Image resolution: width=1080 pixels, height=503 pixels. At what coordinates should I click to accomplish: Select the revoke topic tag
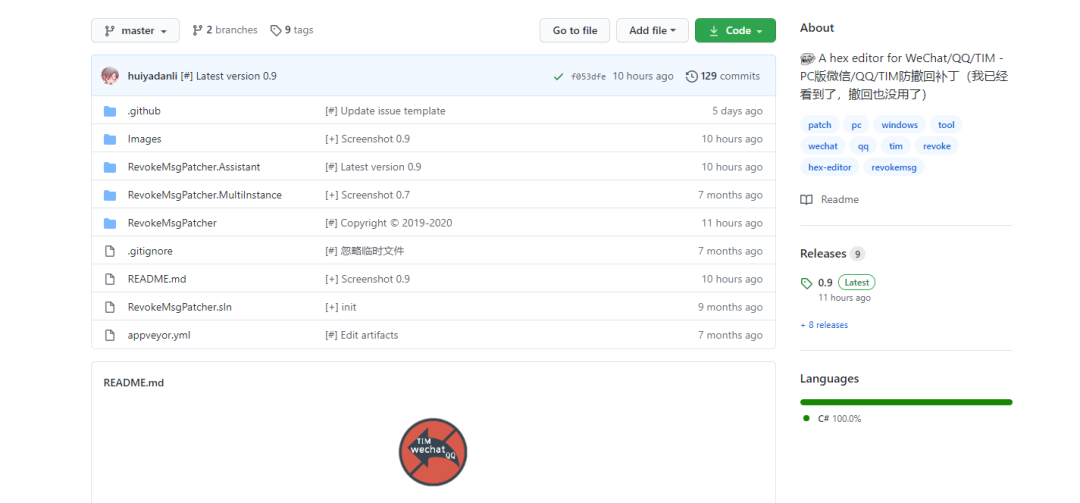point(937,146)
